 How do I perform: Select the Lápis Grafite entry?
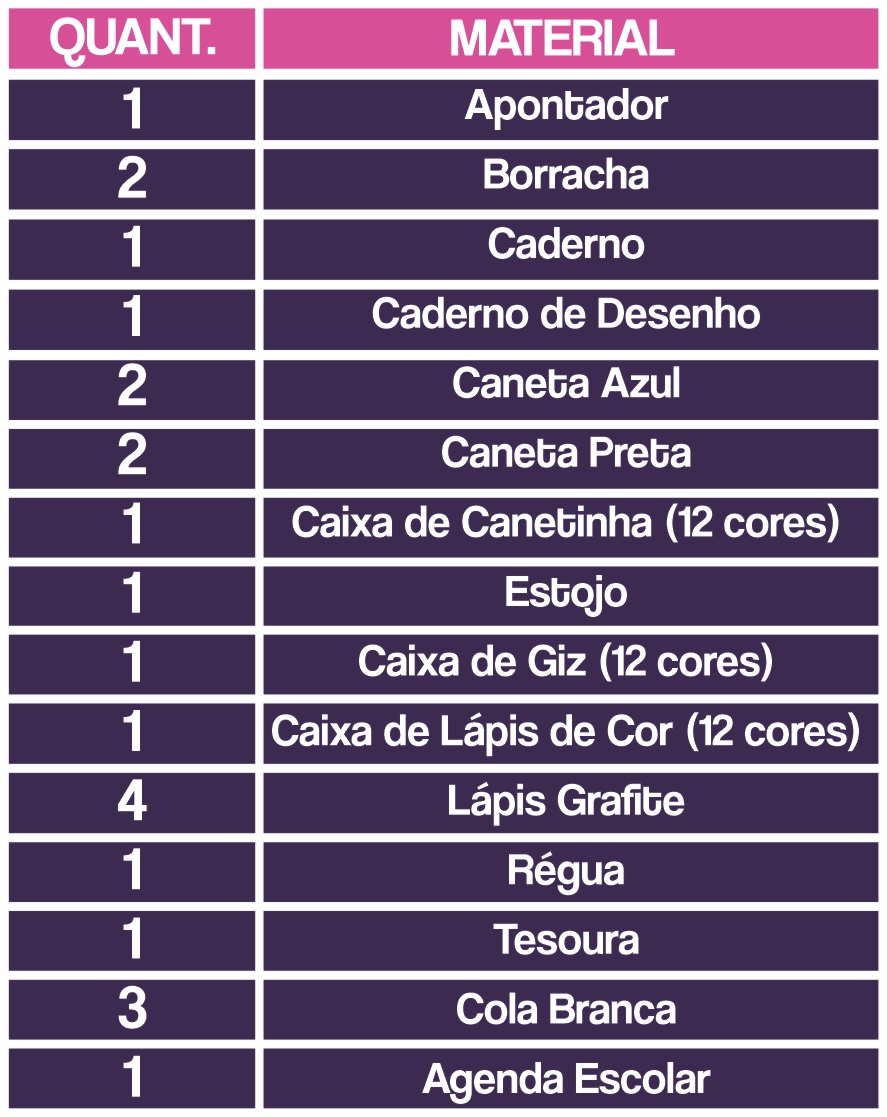pos(571,803)
